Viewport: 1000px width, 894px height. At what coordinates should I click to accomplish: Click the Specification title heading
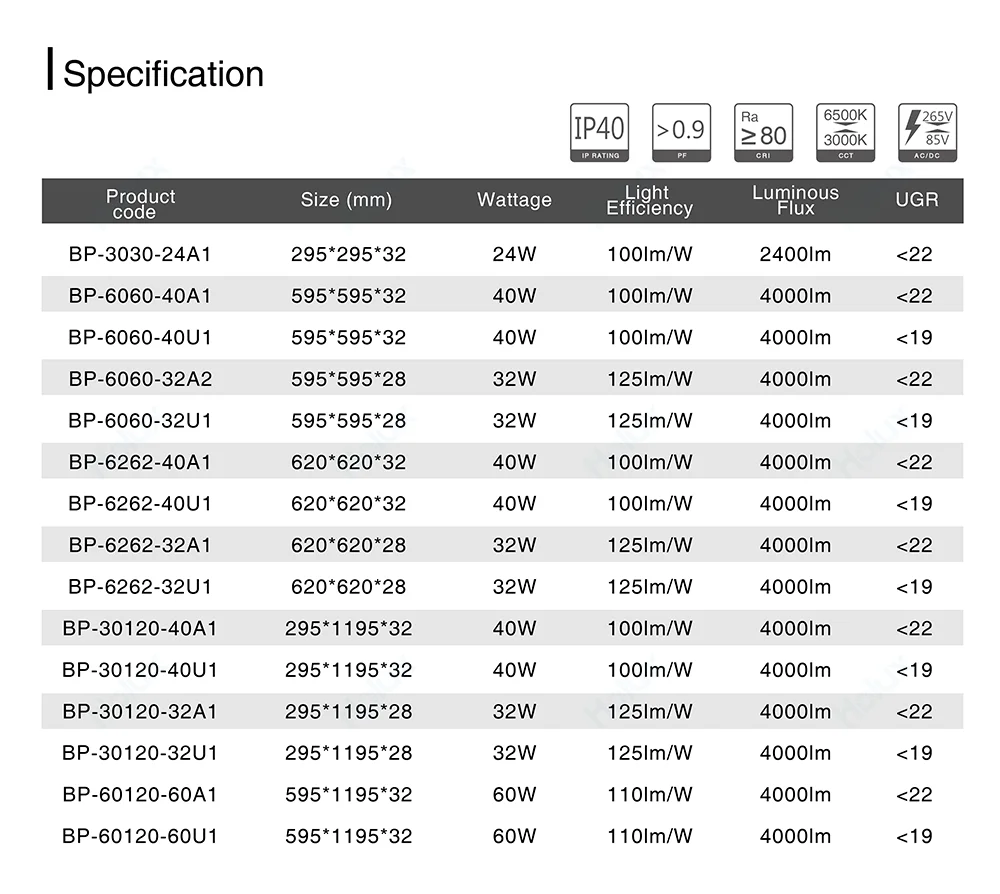pos(163,74)
